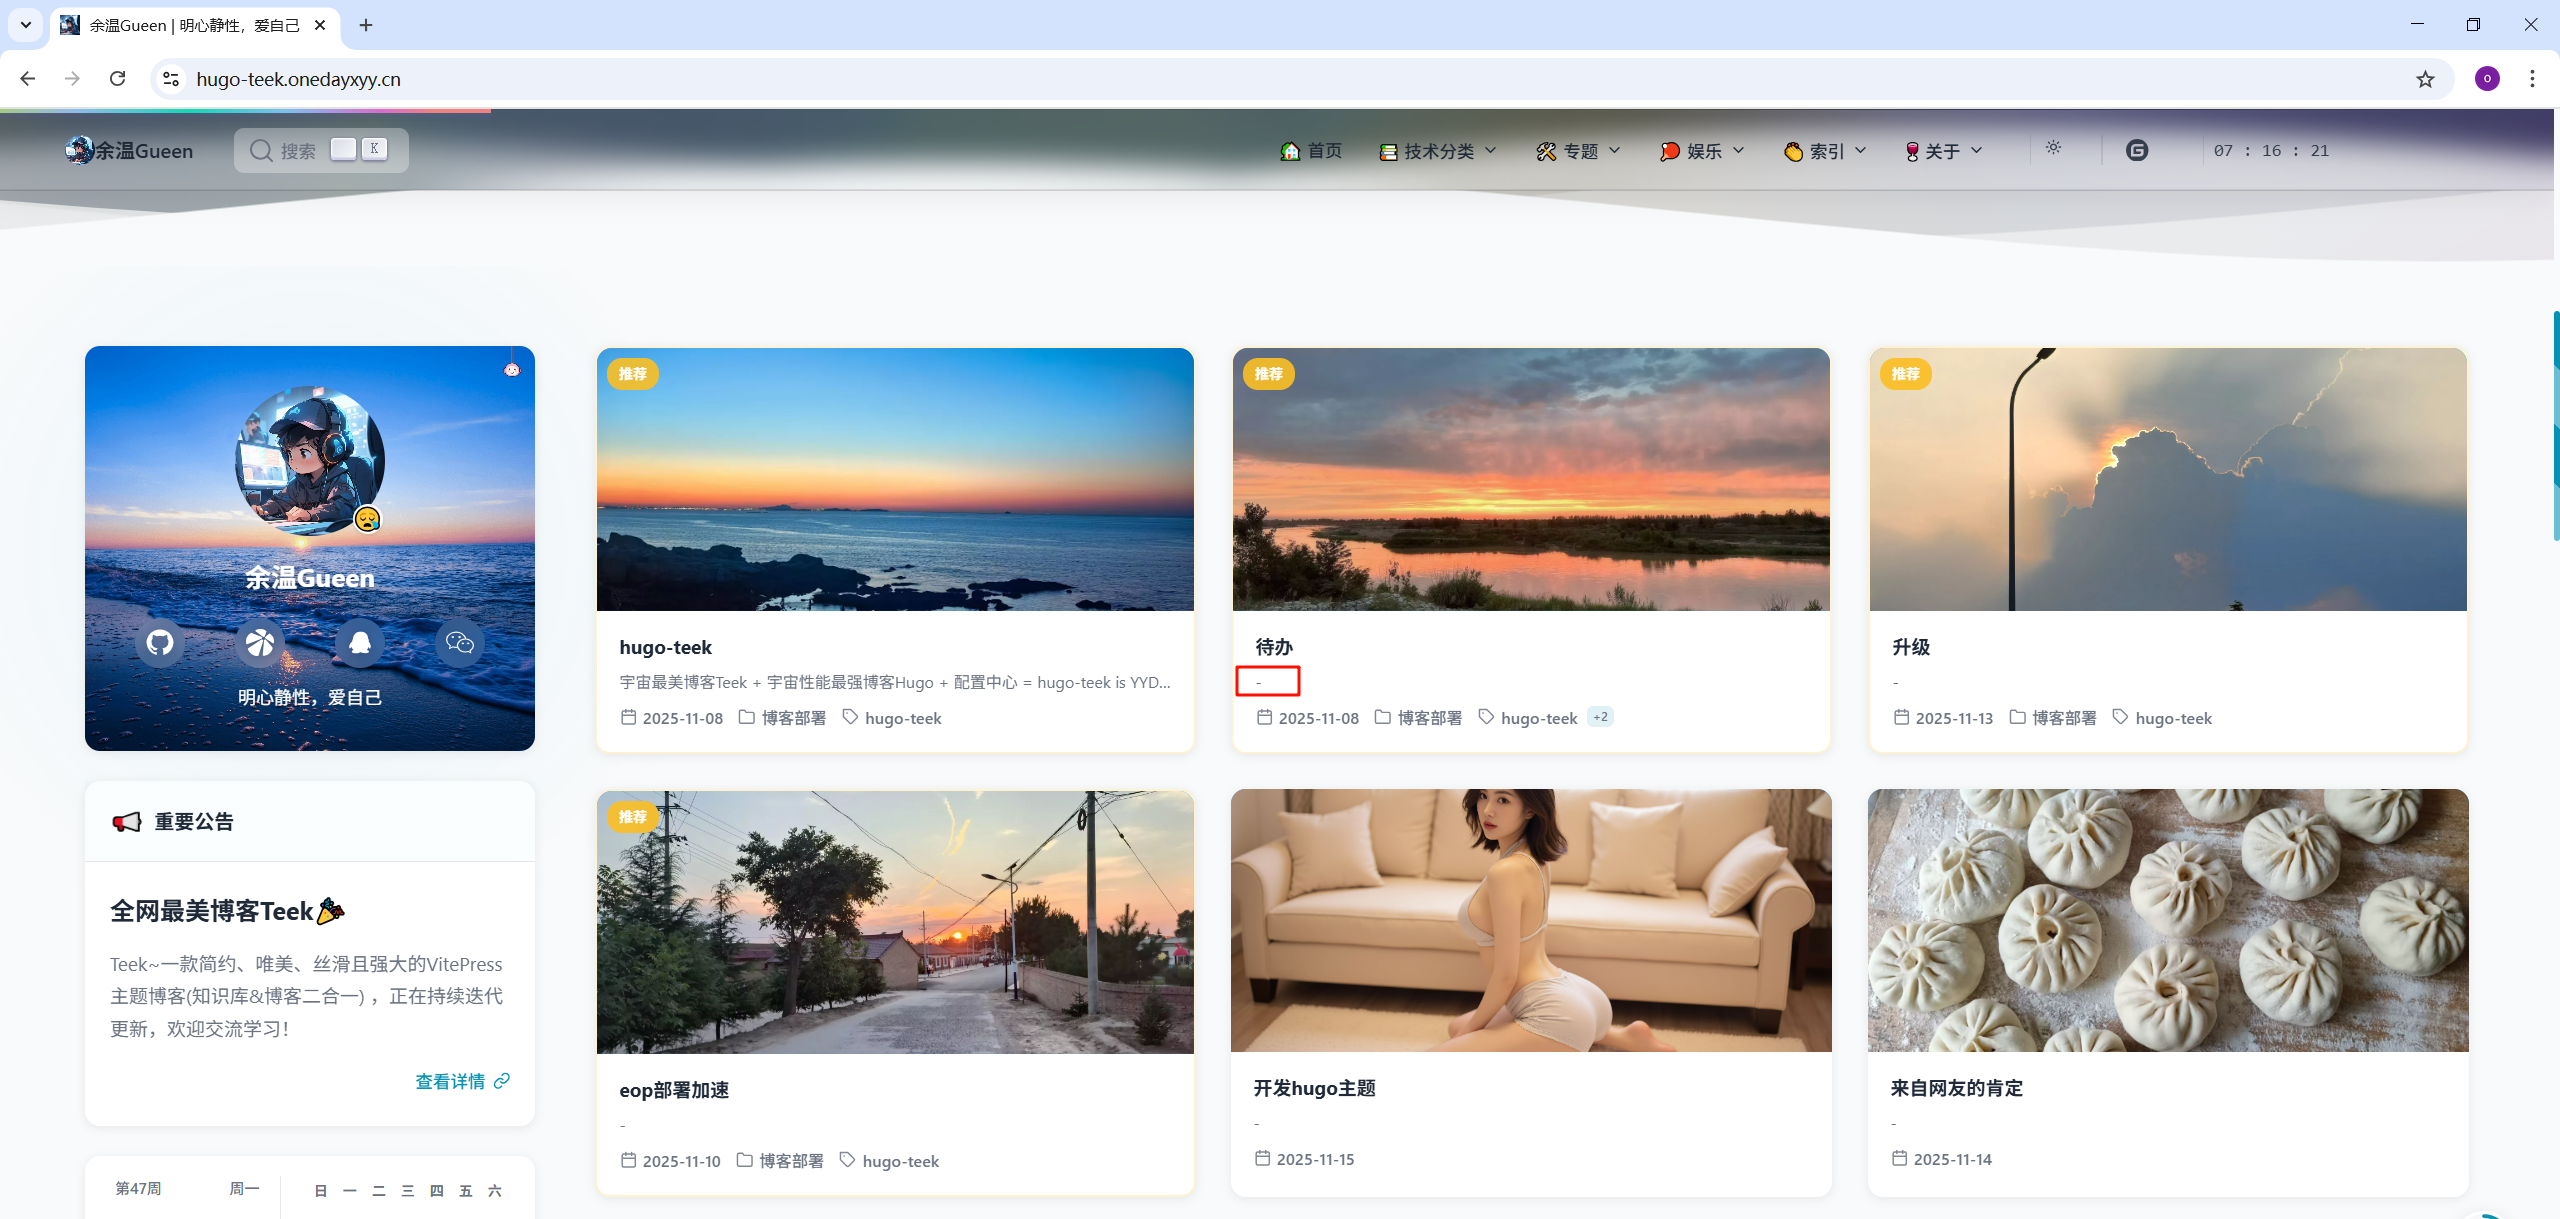Expand the 专题 dropdown menu

click(1578, 151)
